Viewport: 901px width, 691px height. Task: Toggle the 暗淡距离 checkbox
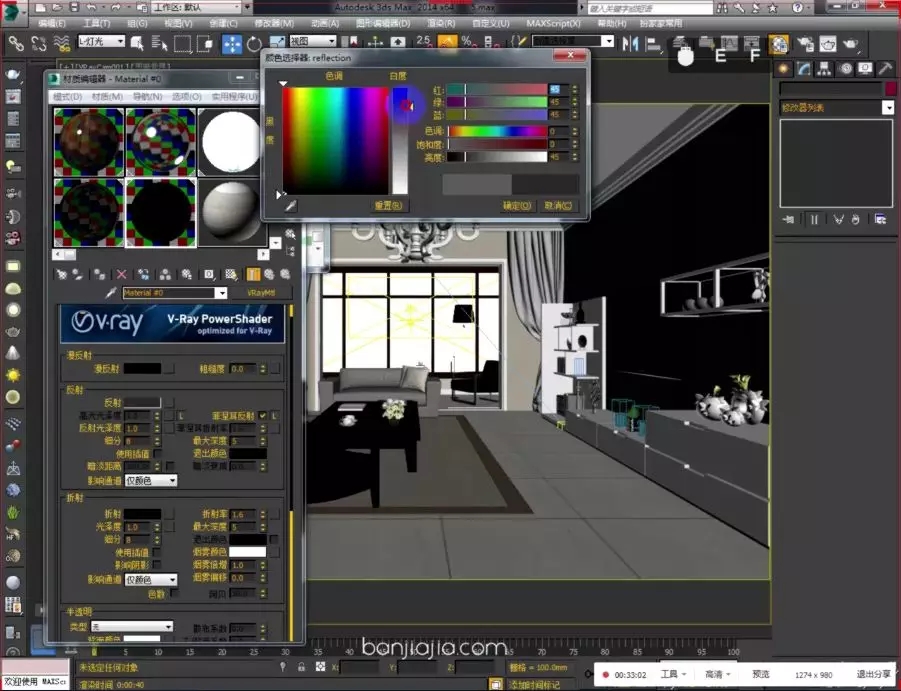coord(170,466)
